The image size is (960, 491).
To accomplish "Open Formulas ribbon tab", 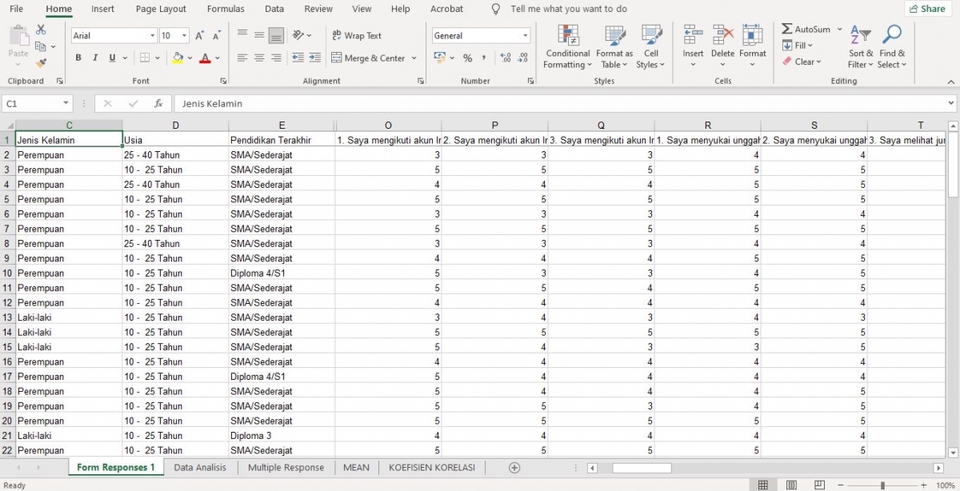I will [x=226, y=9].
